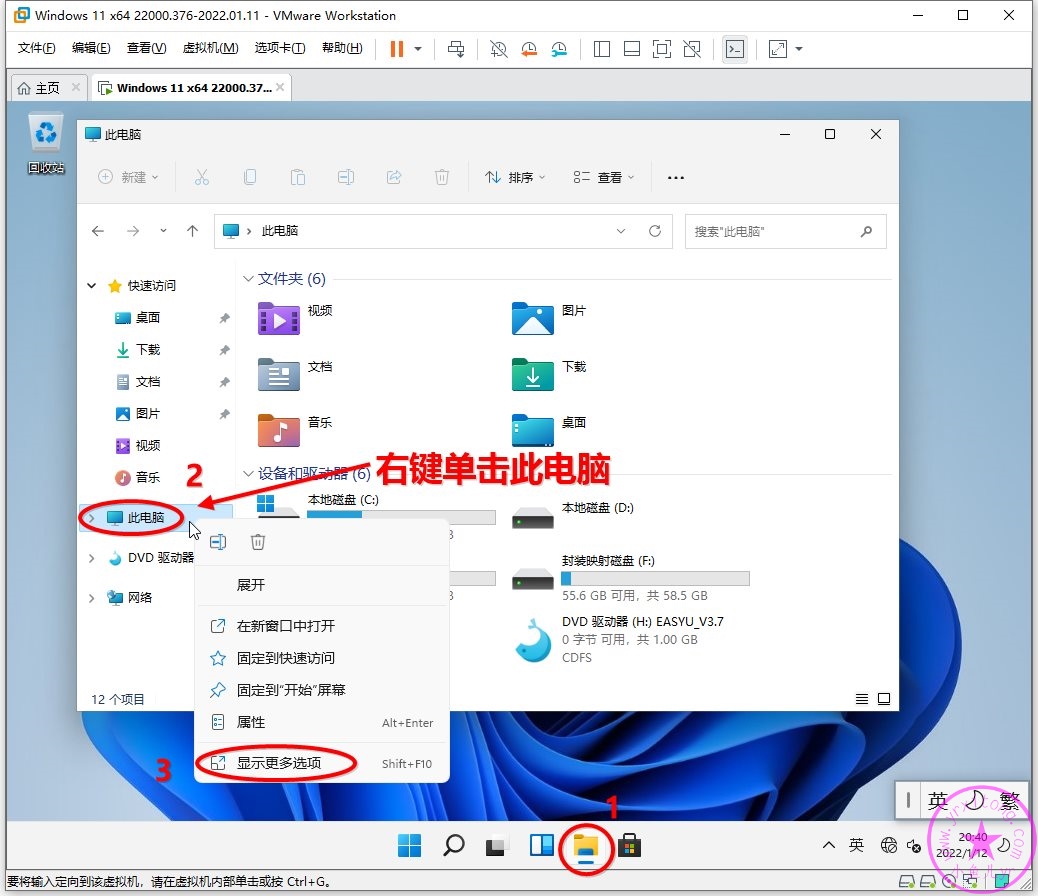This screenshot has width=1038, height=896.
Task: Open the 虚拟机(M) menu in VMware
Action: pyautogui.click(x=211, y=48)
